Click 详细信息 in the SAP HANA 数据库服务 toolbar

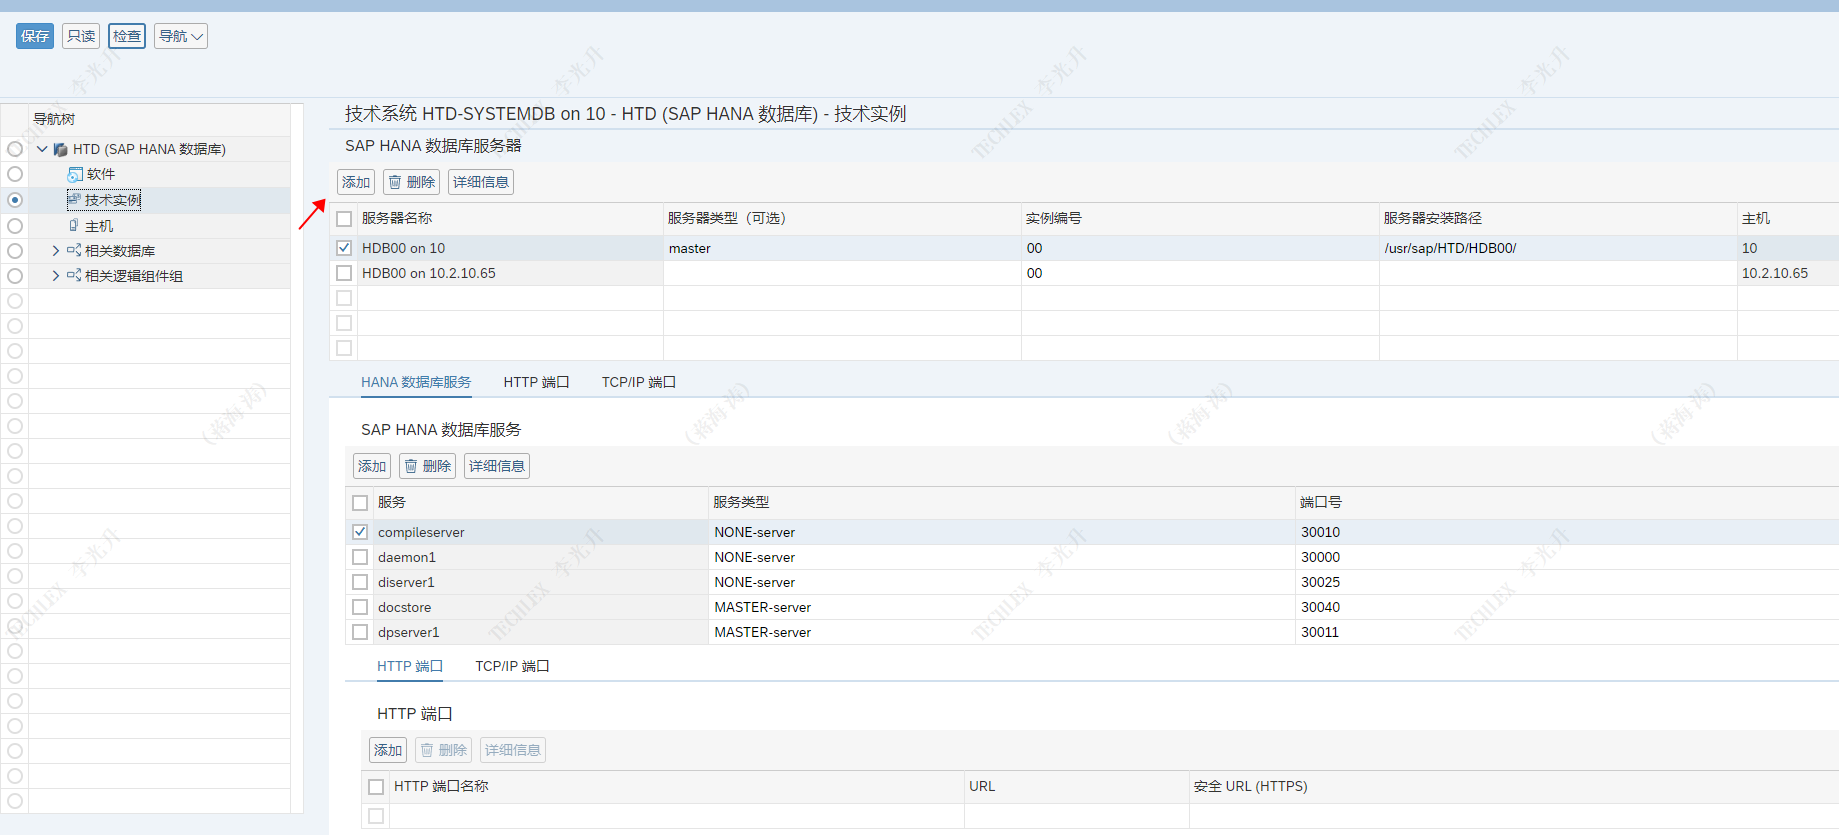tap(497, 466)
